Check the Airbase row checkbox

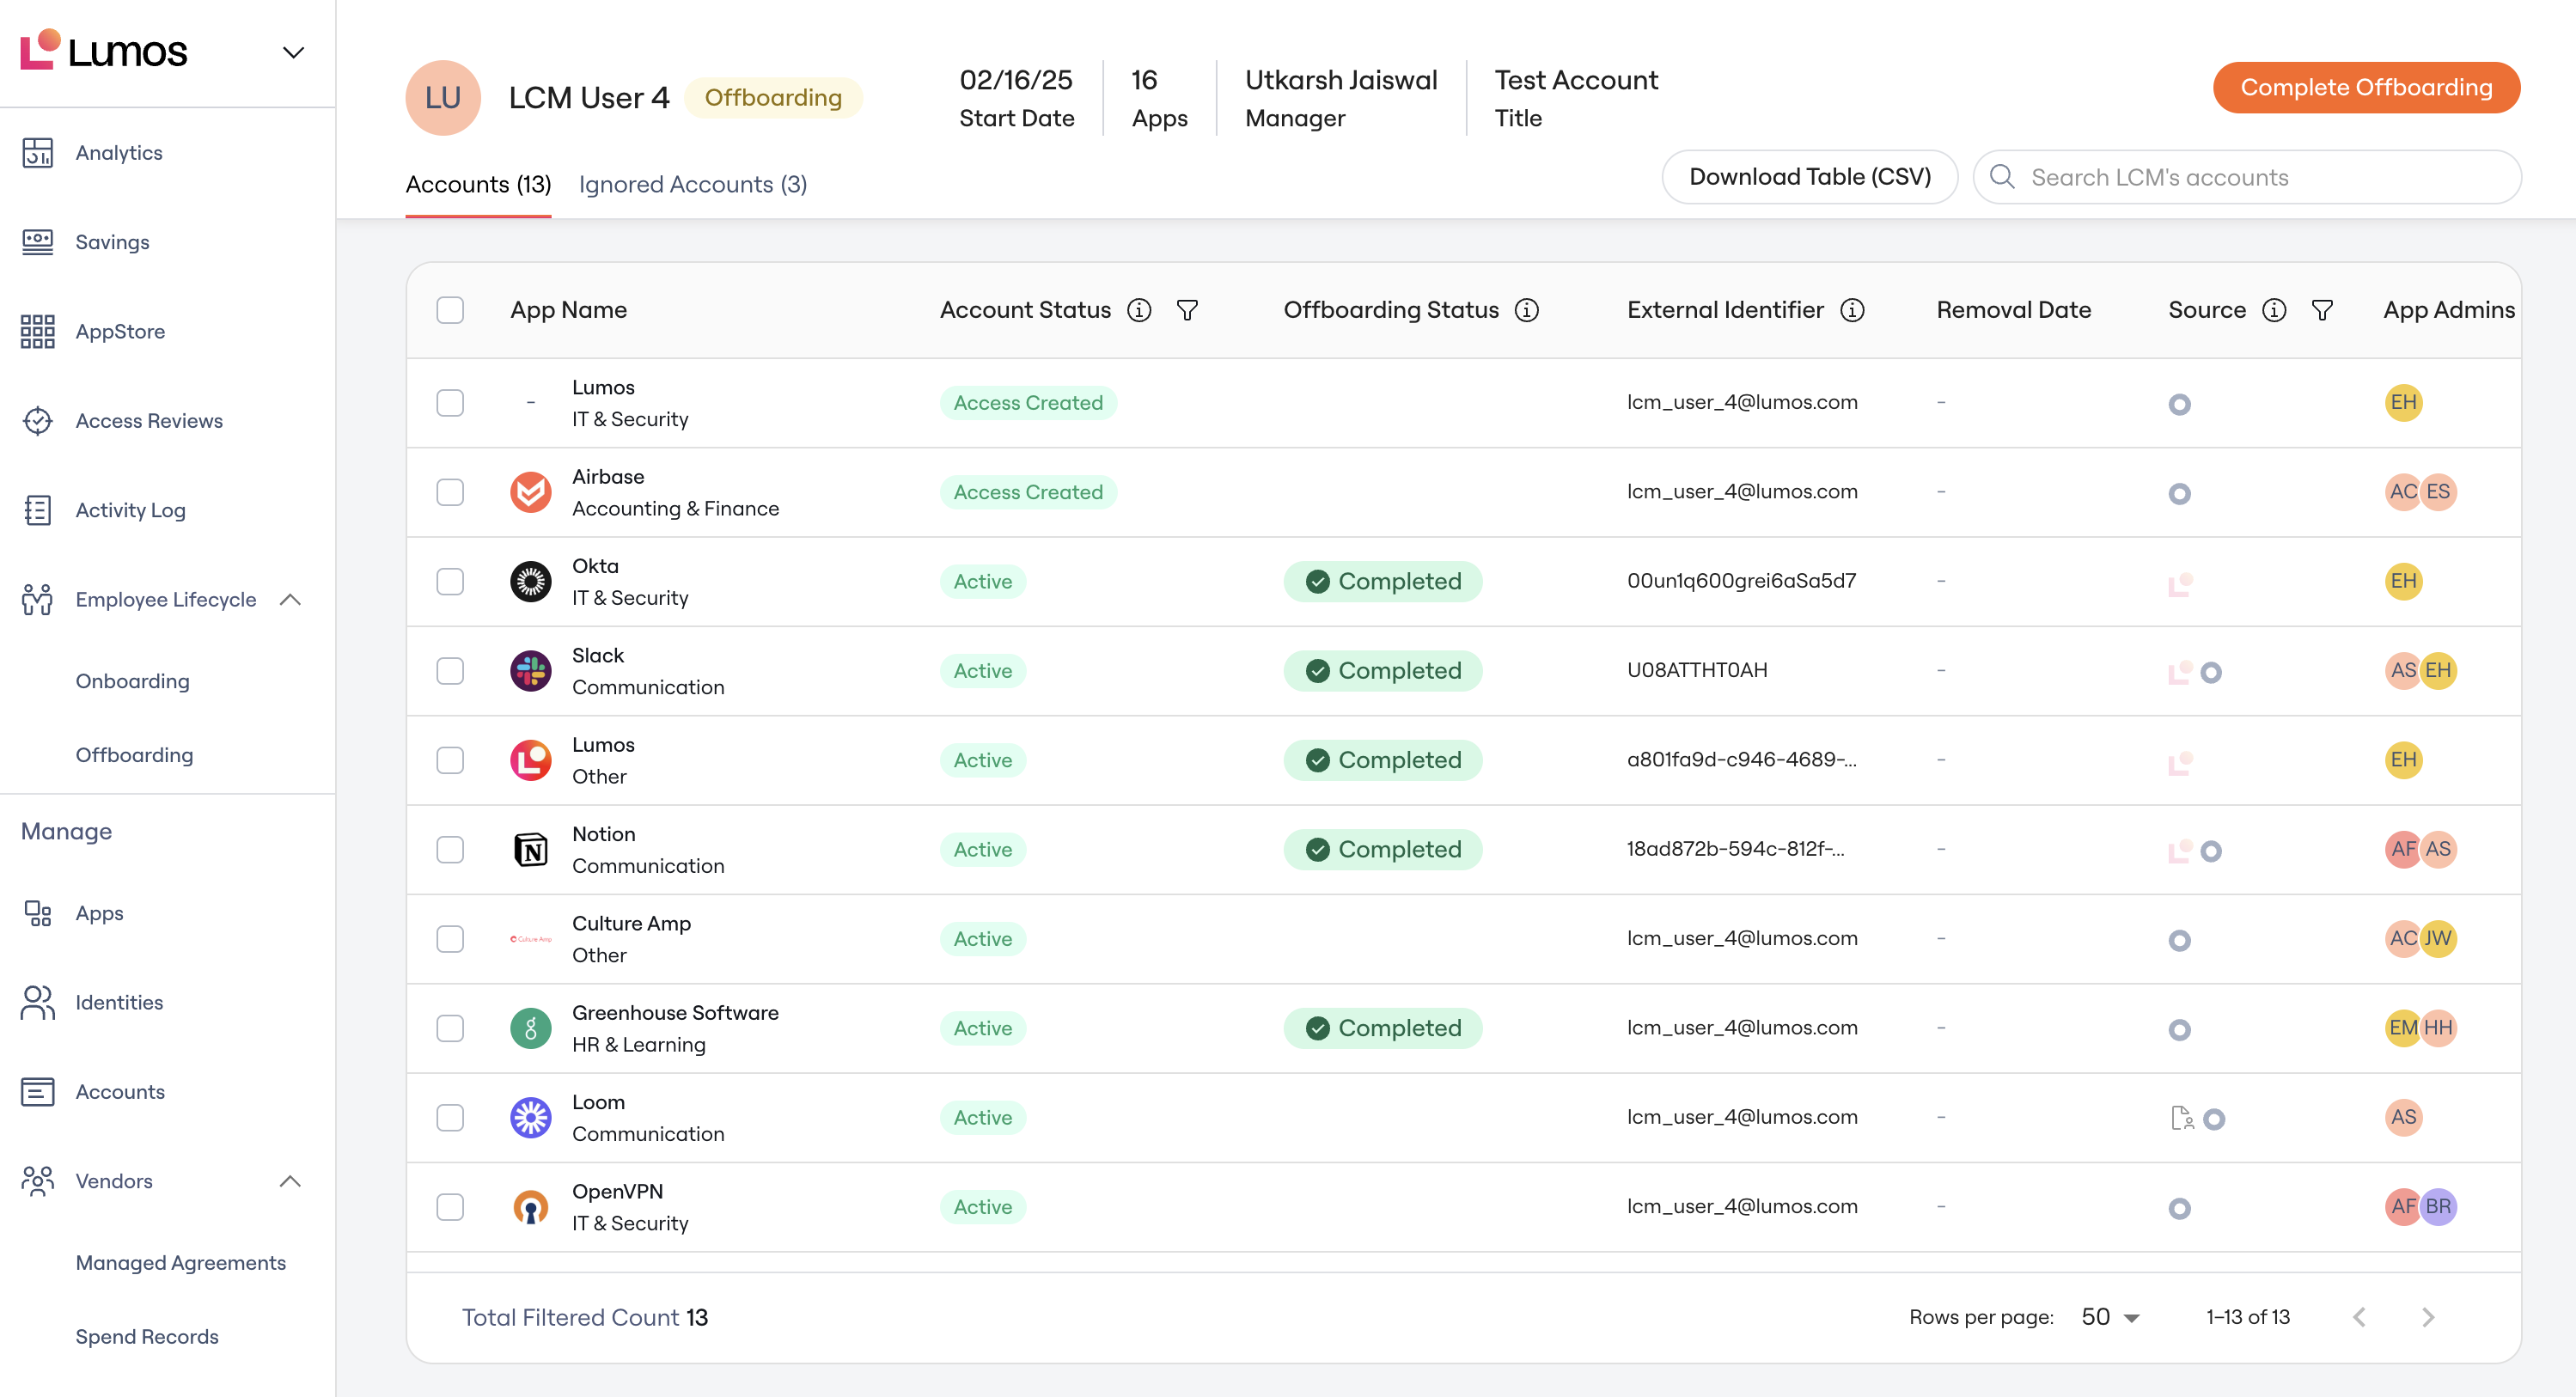click(x=450, y=492)
